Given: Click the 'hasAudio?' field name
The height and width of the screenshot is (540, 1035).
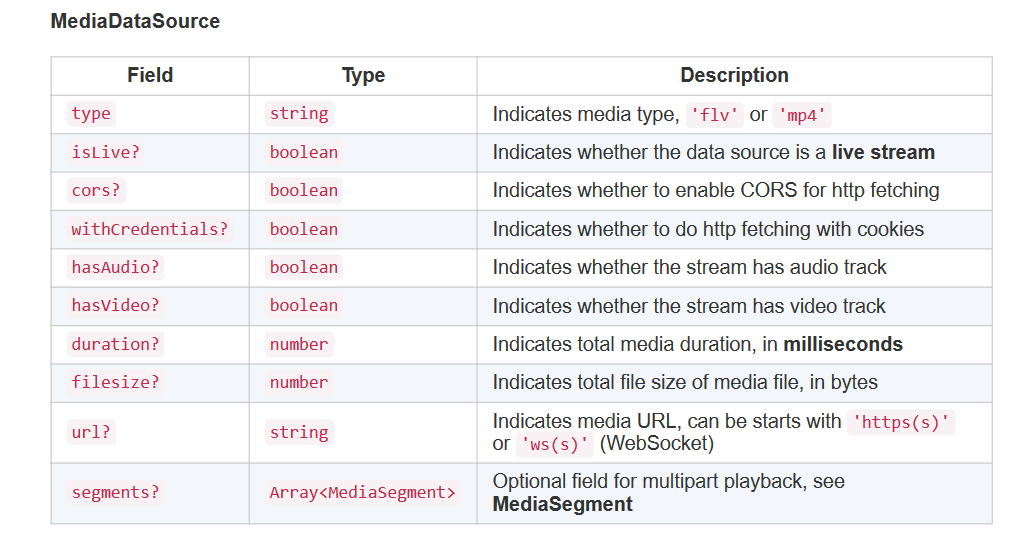Looking at the screenshot, I should click(x=115, y=267).
